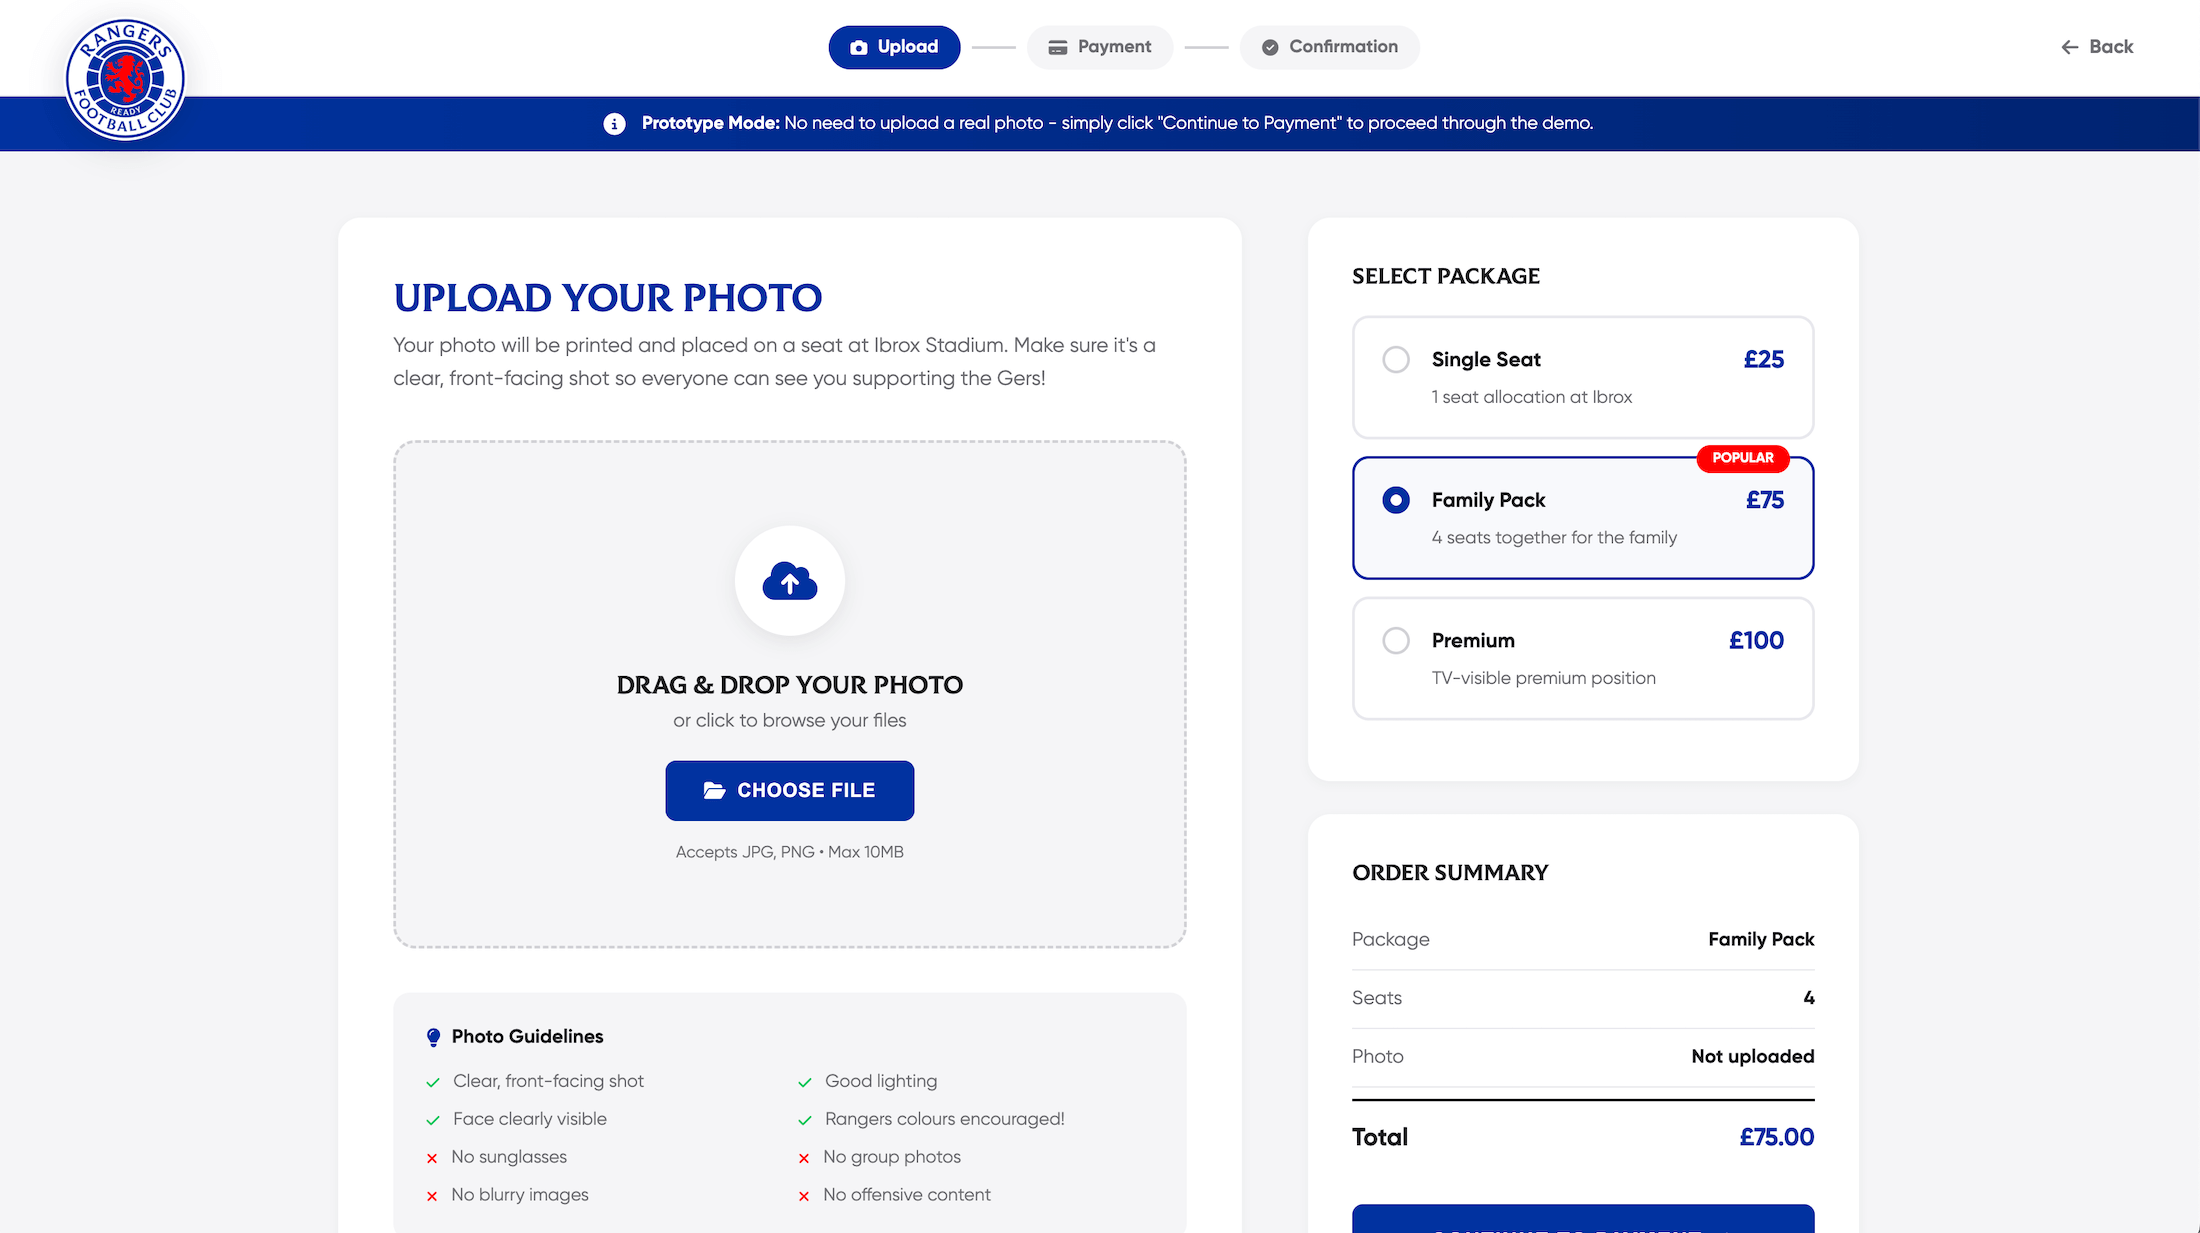2200x1233 pixels.
Task: Click the cloud upload icon
Action: point(790,581)
